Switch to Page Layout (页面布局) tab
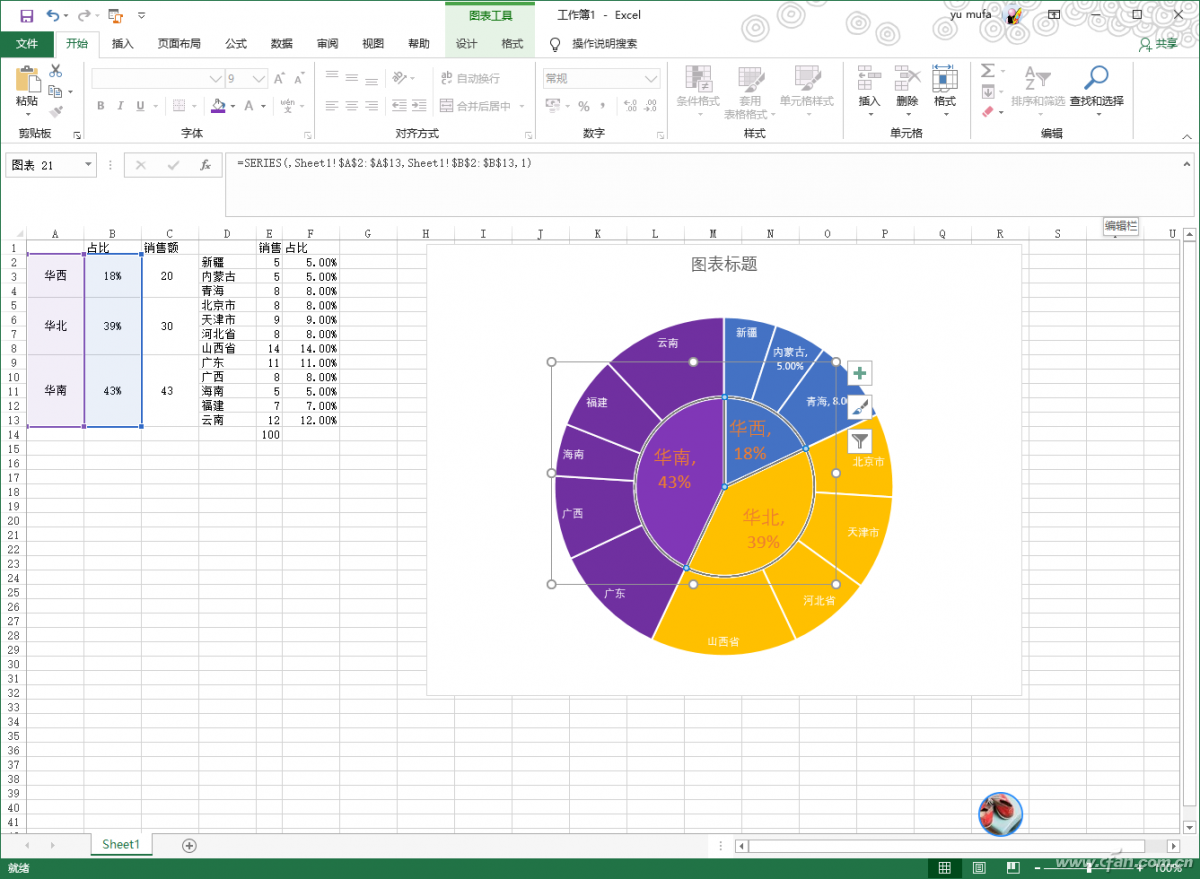This screenshot has width=1200, height=879. (179, 44)
